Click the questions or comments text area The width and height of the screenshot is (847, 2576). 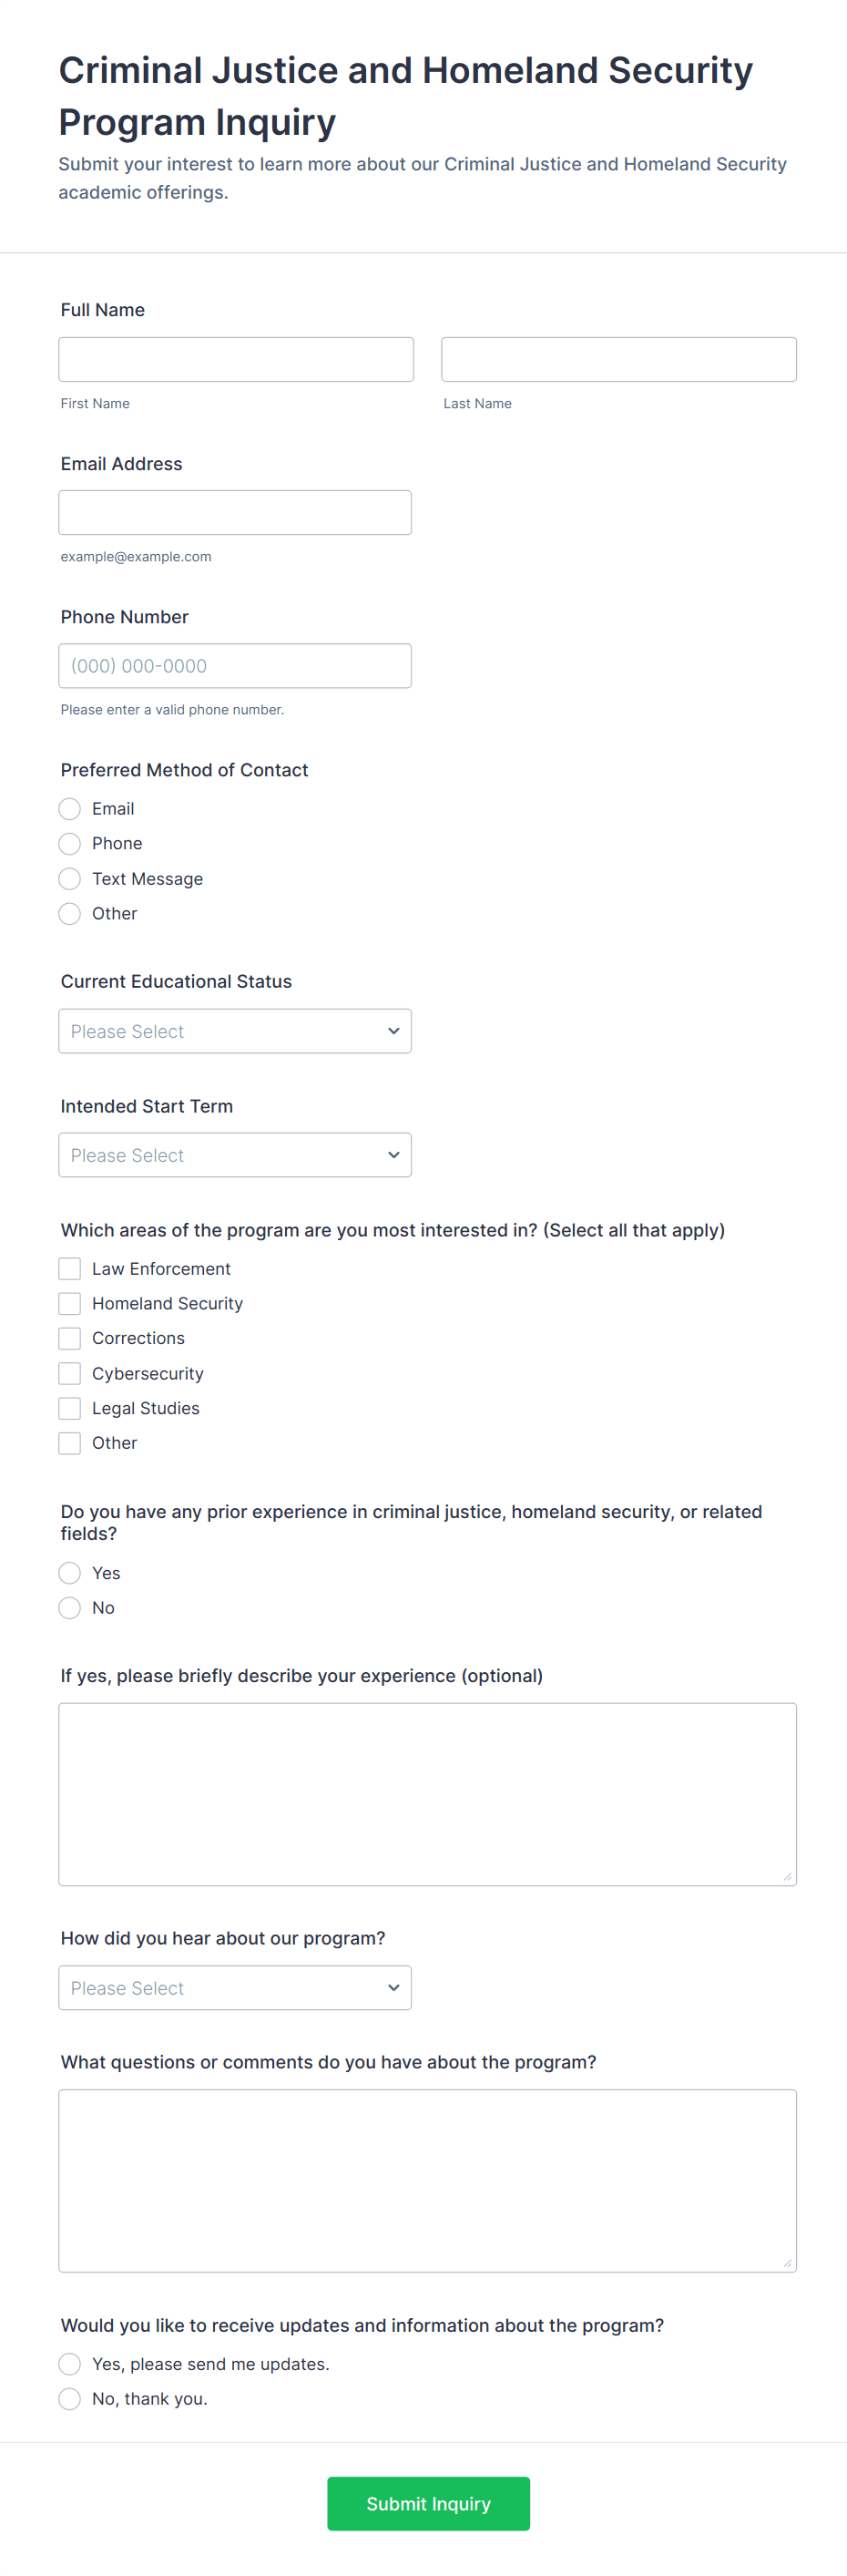(427, 2180)
